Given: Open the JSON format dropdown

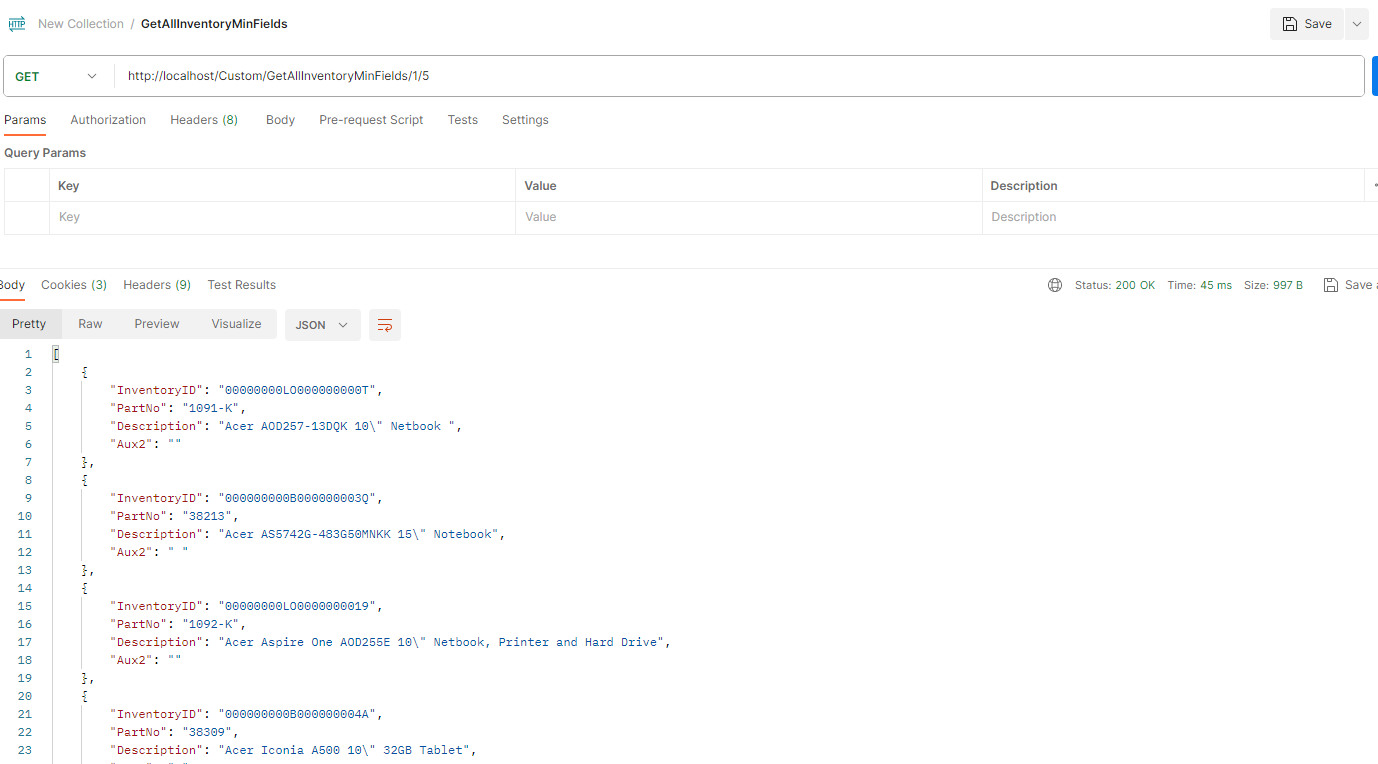Looking at the screenshot, I should tap(322, 325).
